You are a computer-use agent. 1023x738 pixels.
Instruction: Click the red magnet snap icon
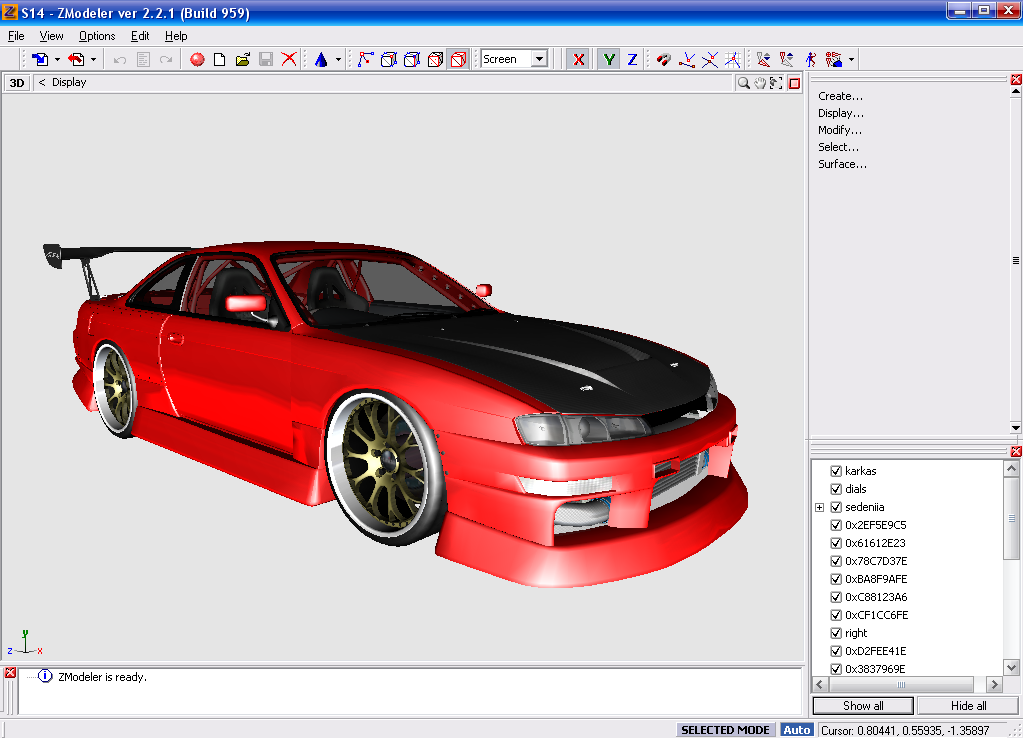coord(663,60)
